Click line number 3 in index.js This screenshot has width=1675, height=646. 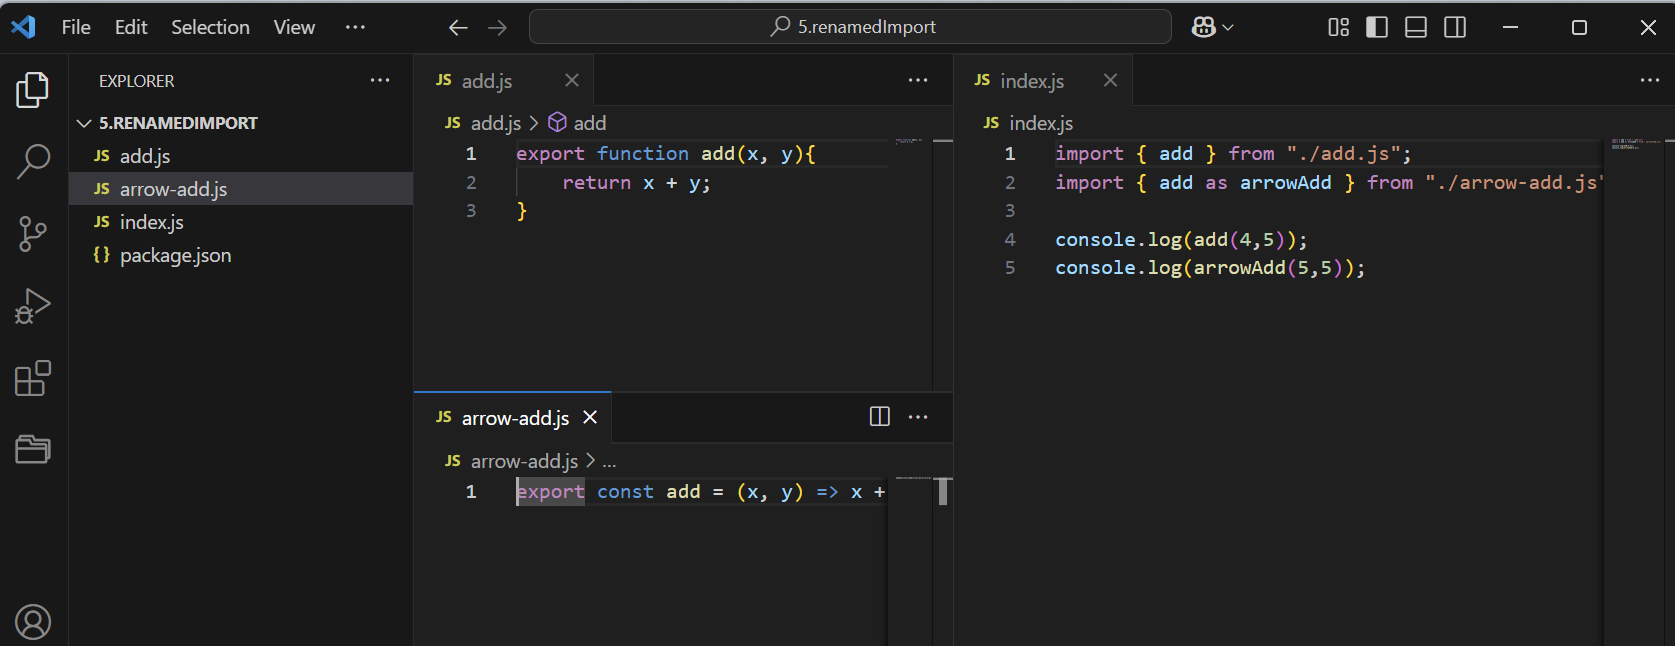pyautogui.click(x=1010, y=211)
